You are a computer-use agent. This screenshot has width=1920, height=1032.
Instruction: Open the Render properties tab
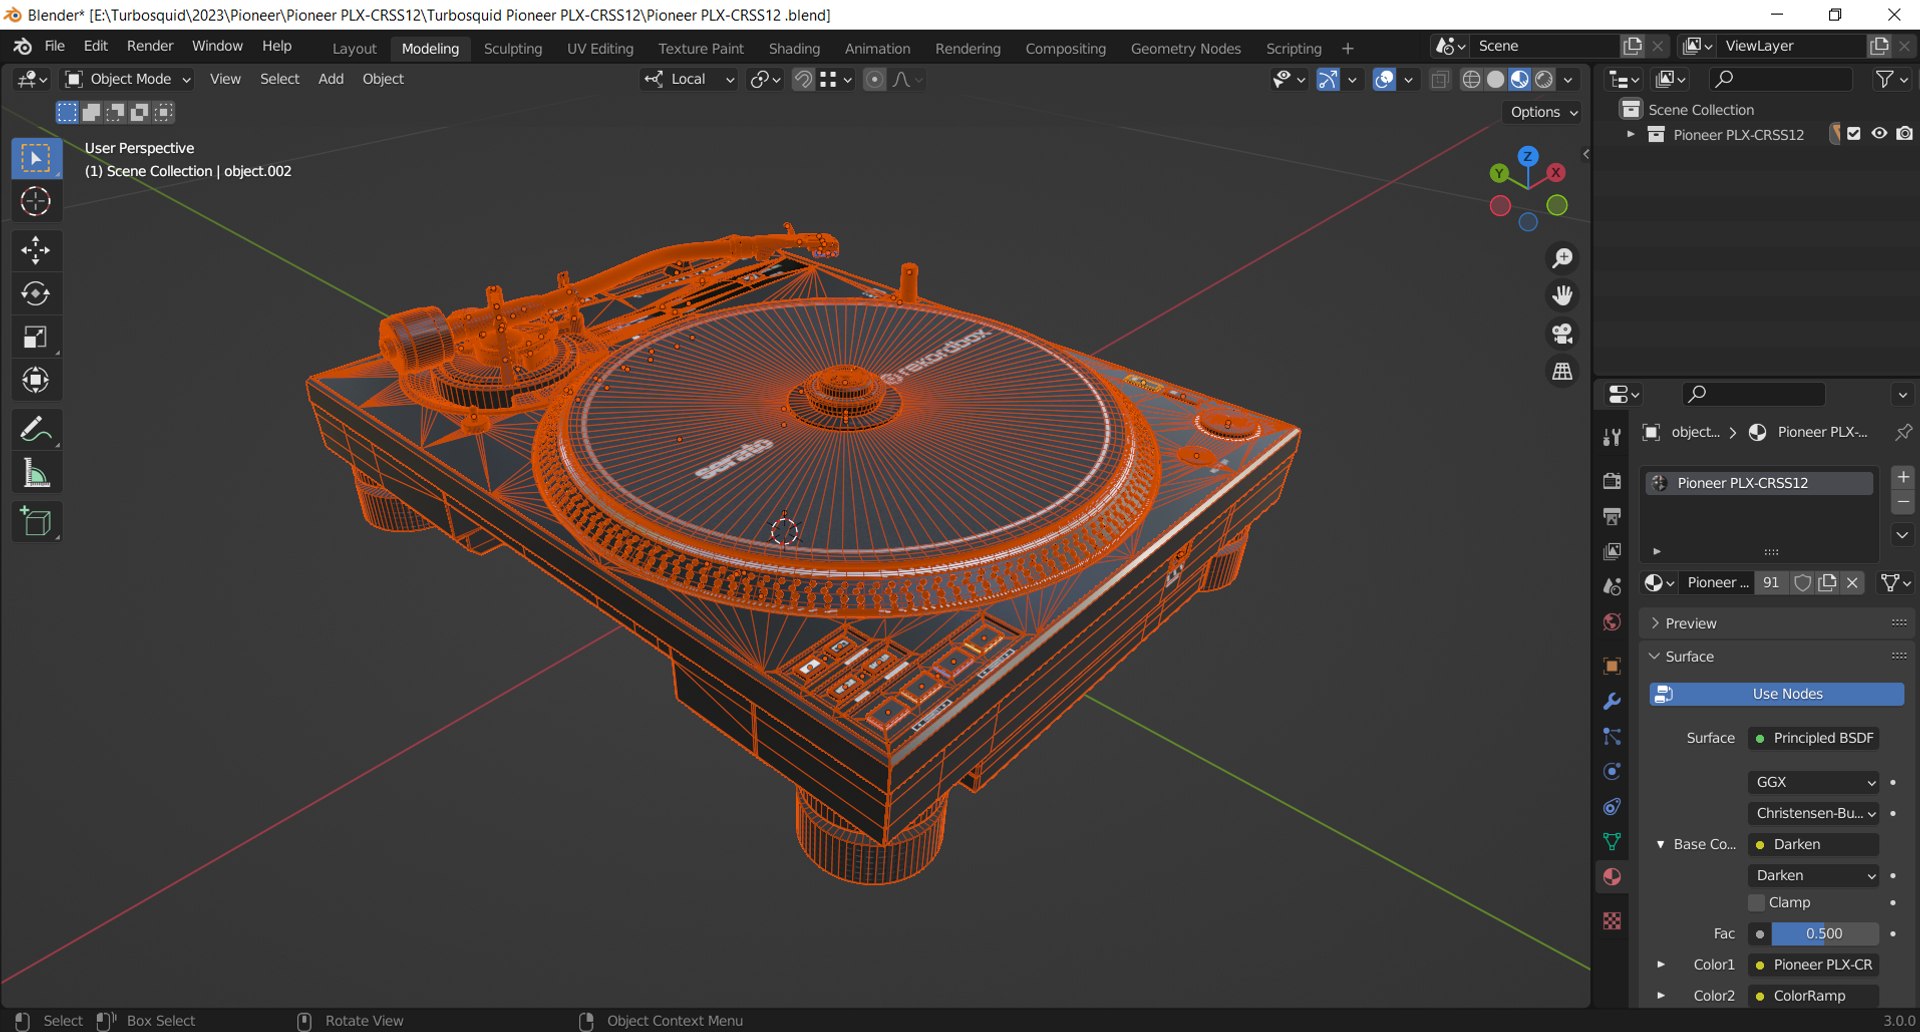(1612, 481)
